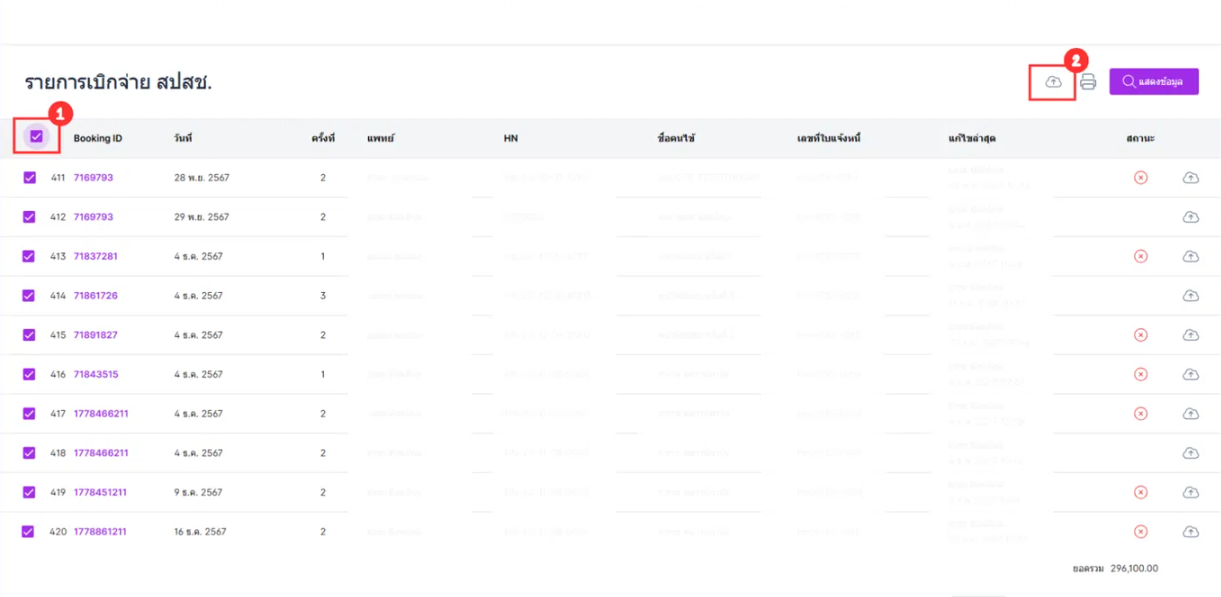
Task: Click the cloud upload icon on row 418
Action: click(1190, 453)
